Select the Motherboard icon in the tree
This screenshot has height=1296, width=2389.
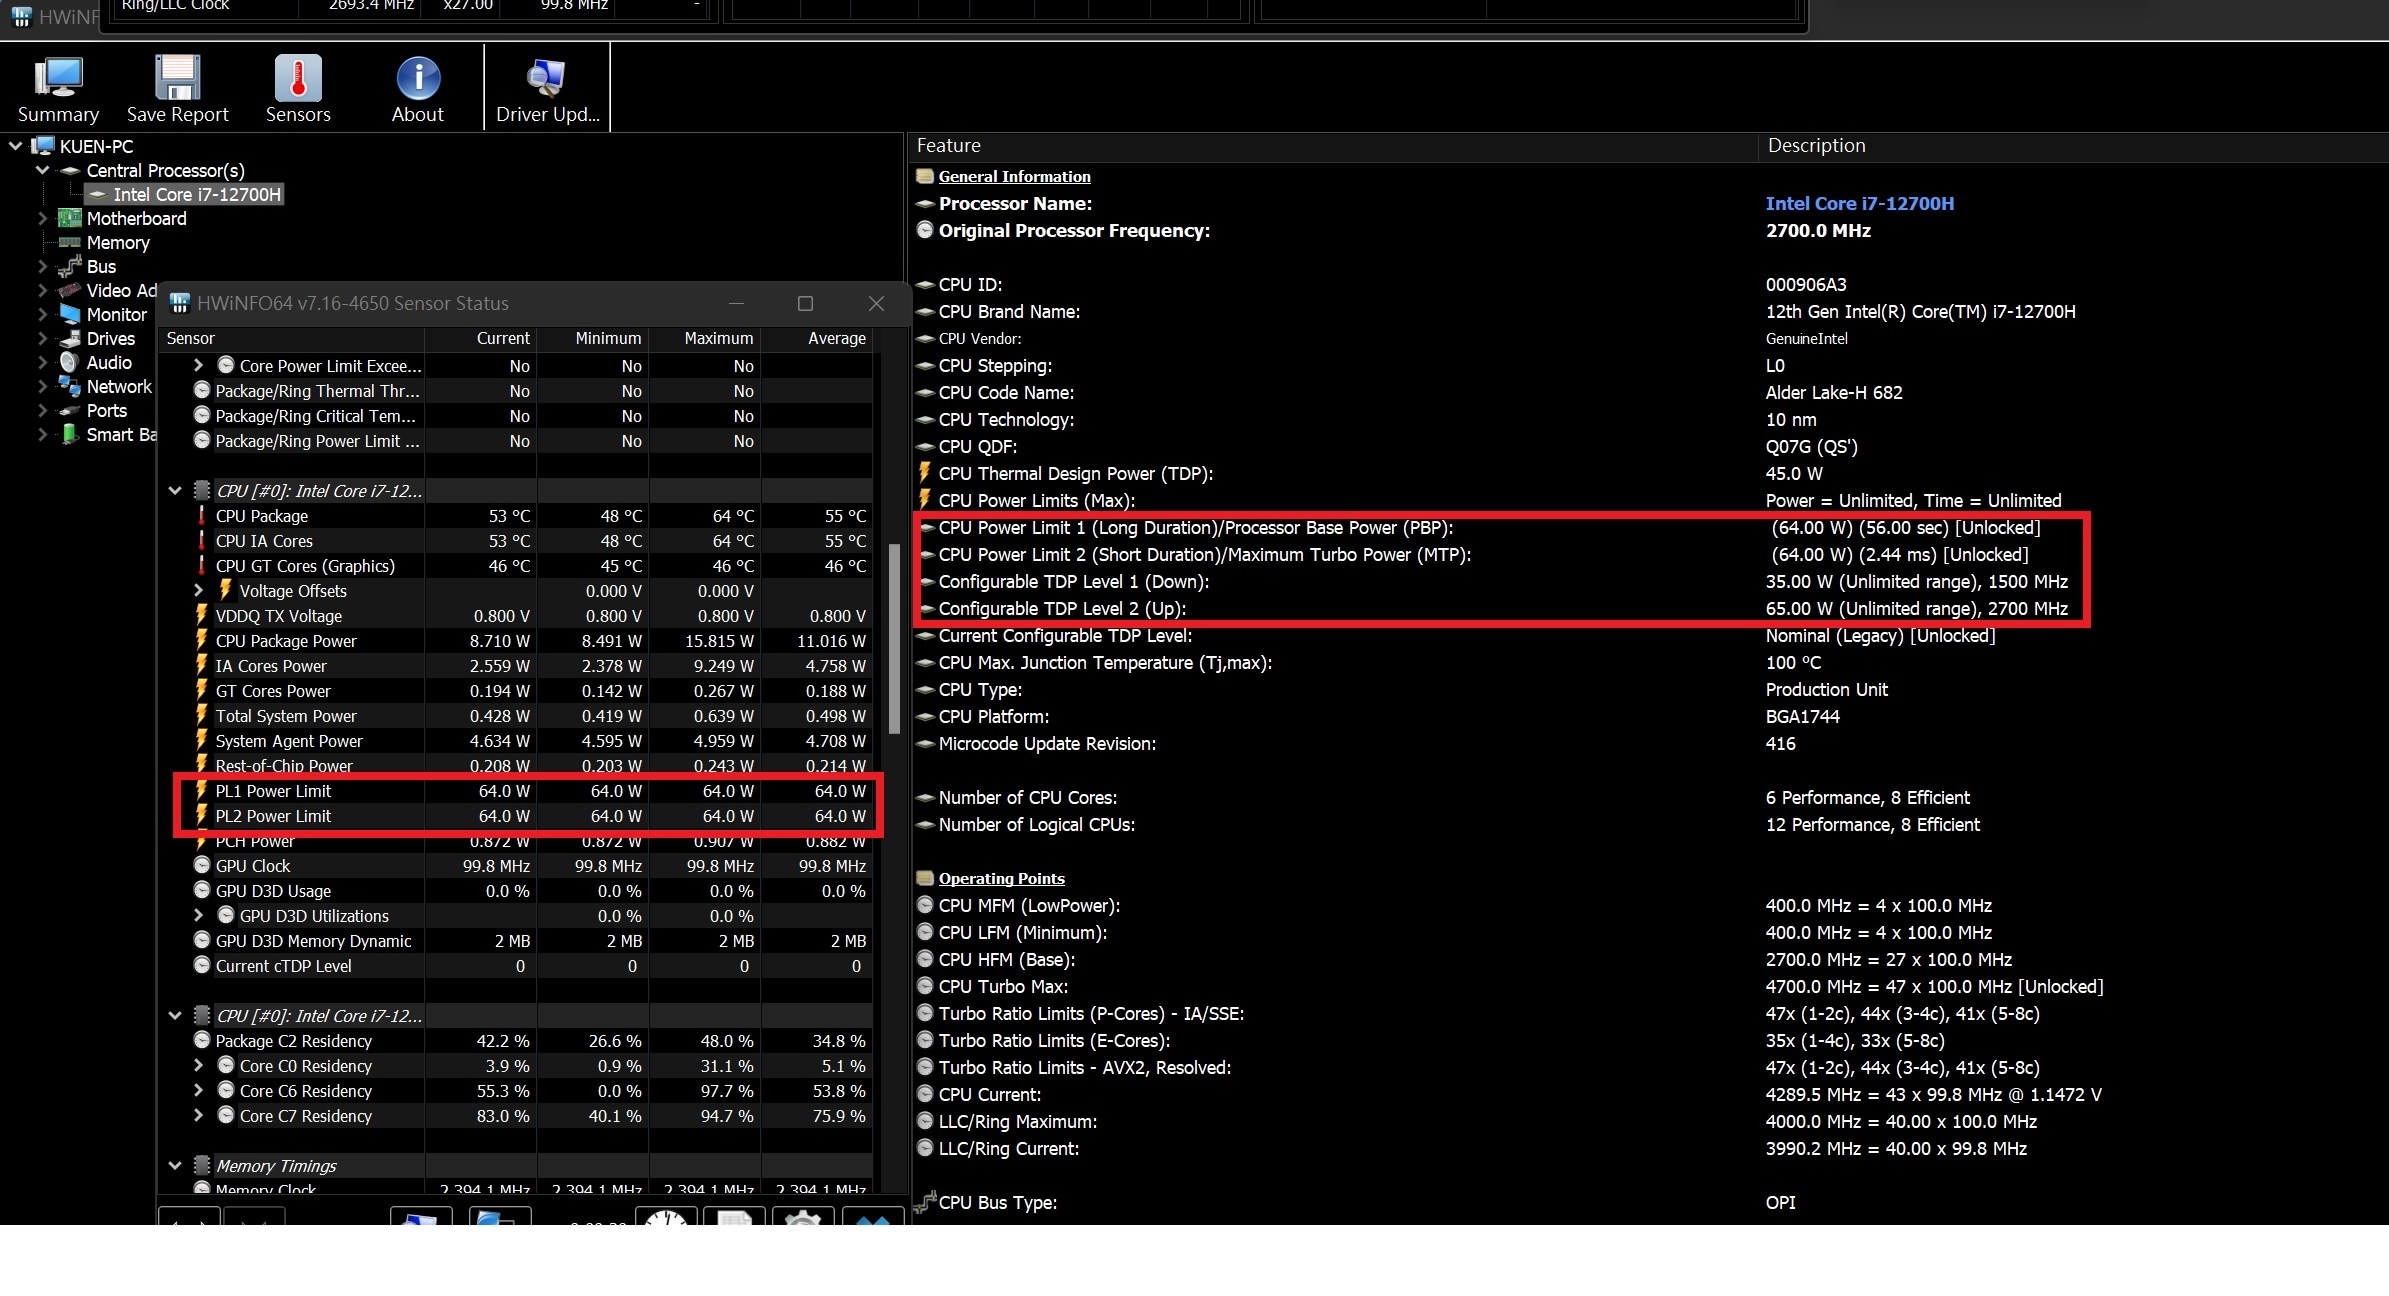click(x=70, y=218)
